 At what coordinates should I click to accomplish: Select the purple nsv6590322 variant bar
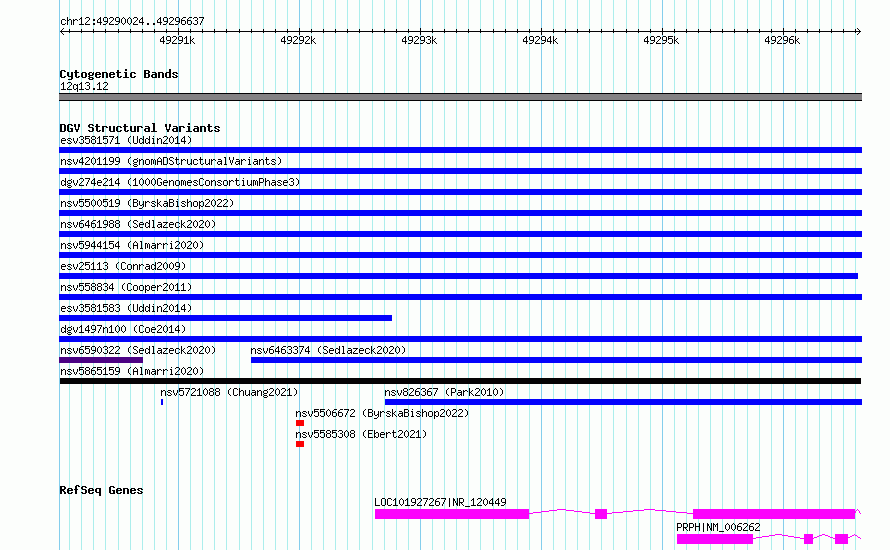coord(101,360)
